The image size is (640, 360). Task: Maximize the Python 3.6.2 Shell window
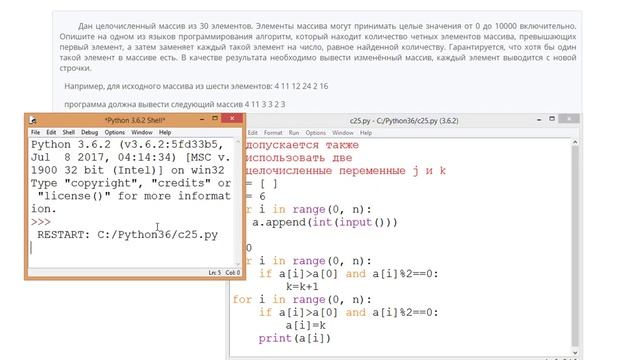point(215,119)
